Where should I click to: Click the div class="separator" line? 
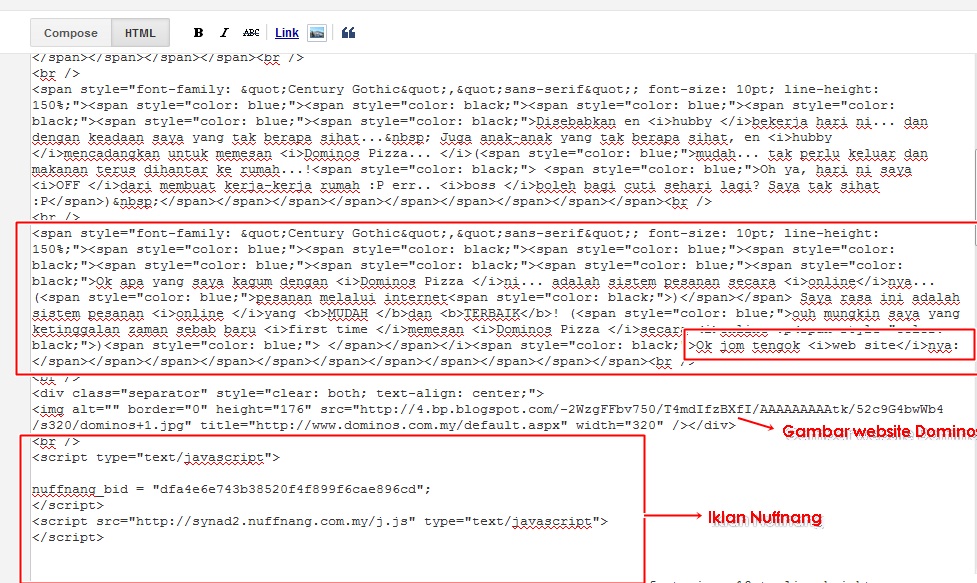(x=288, y=393)
